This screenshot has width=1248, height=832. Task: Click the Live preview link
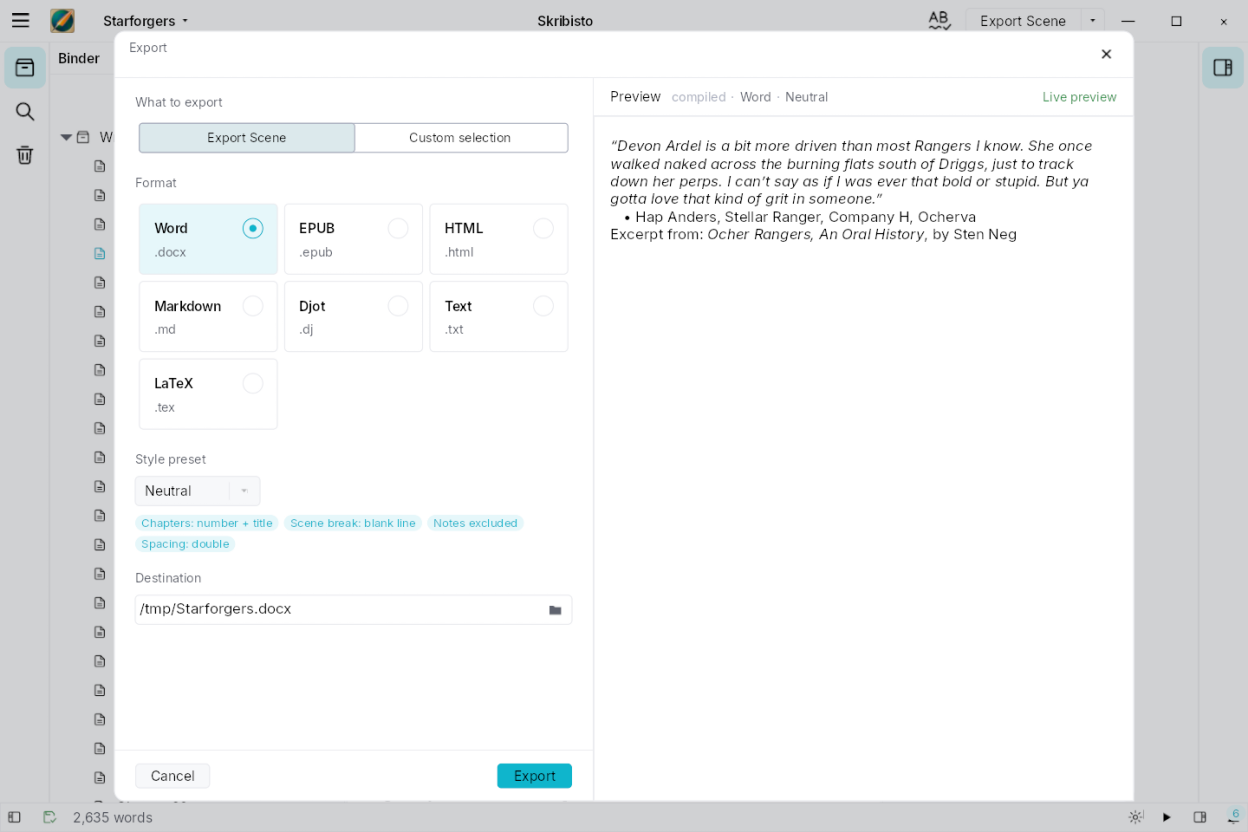pyautogui.click(x=1080, y=97)
